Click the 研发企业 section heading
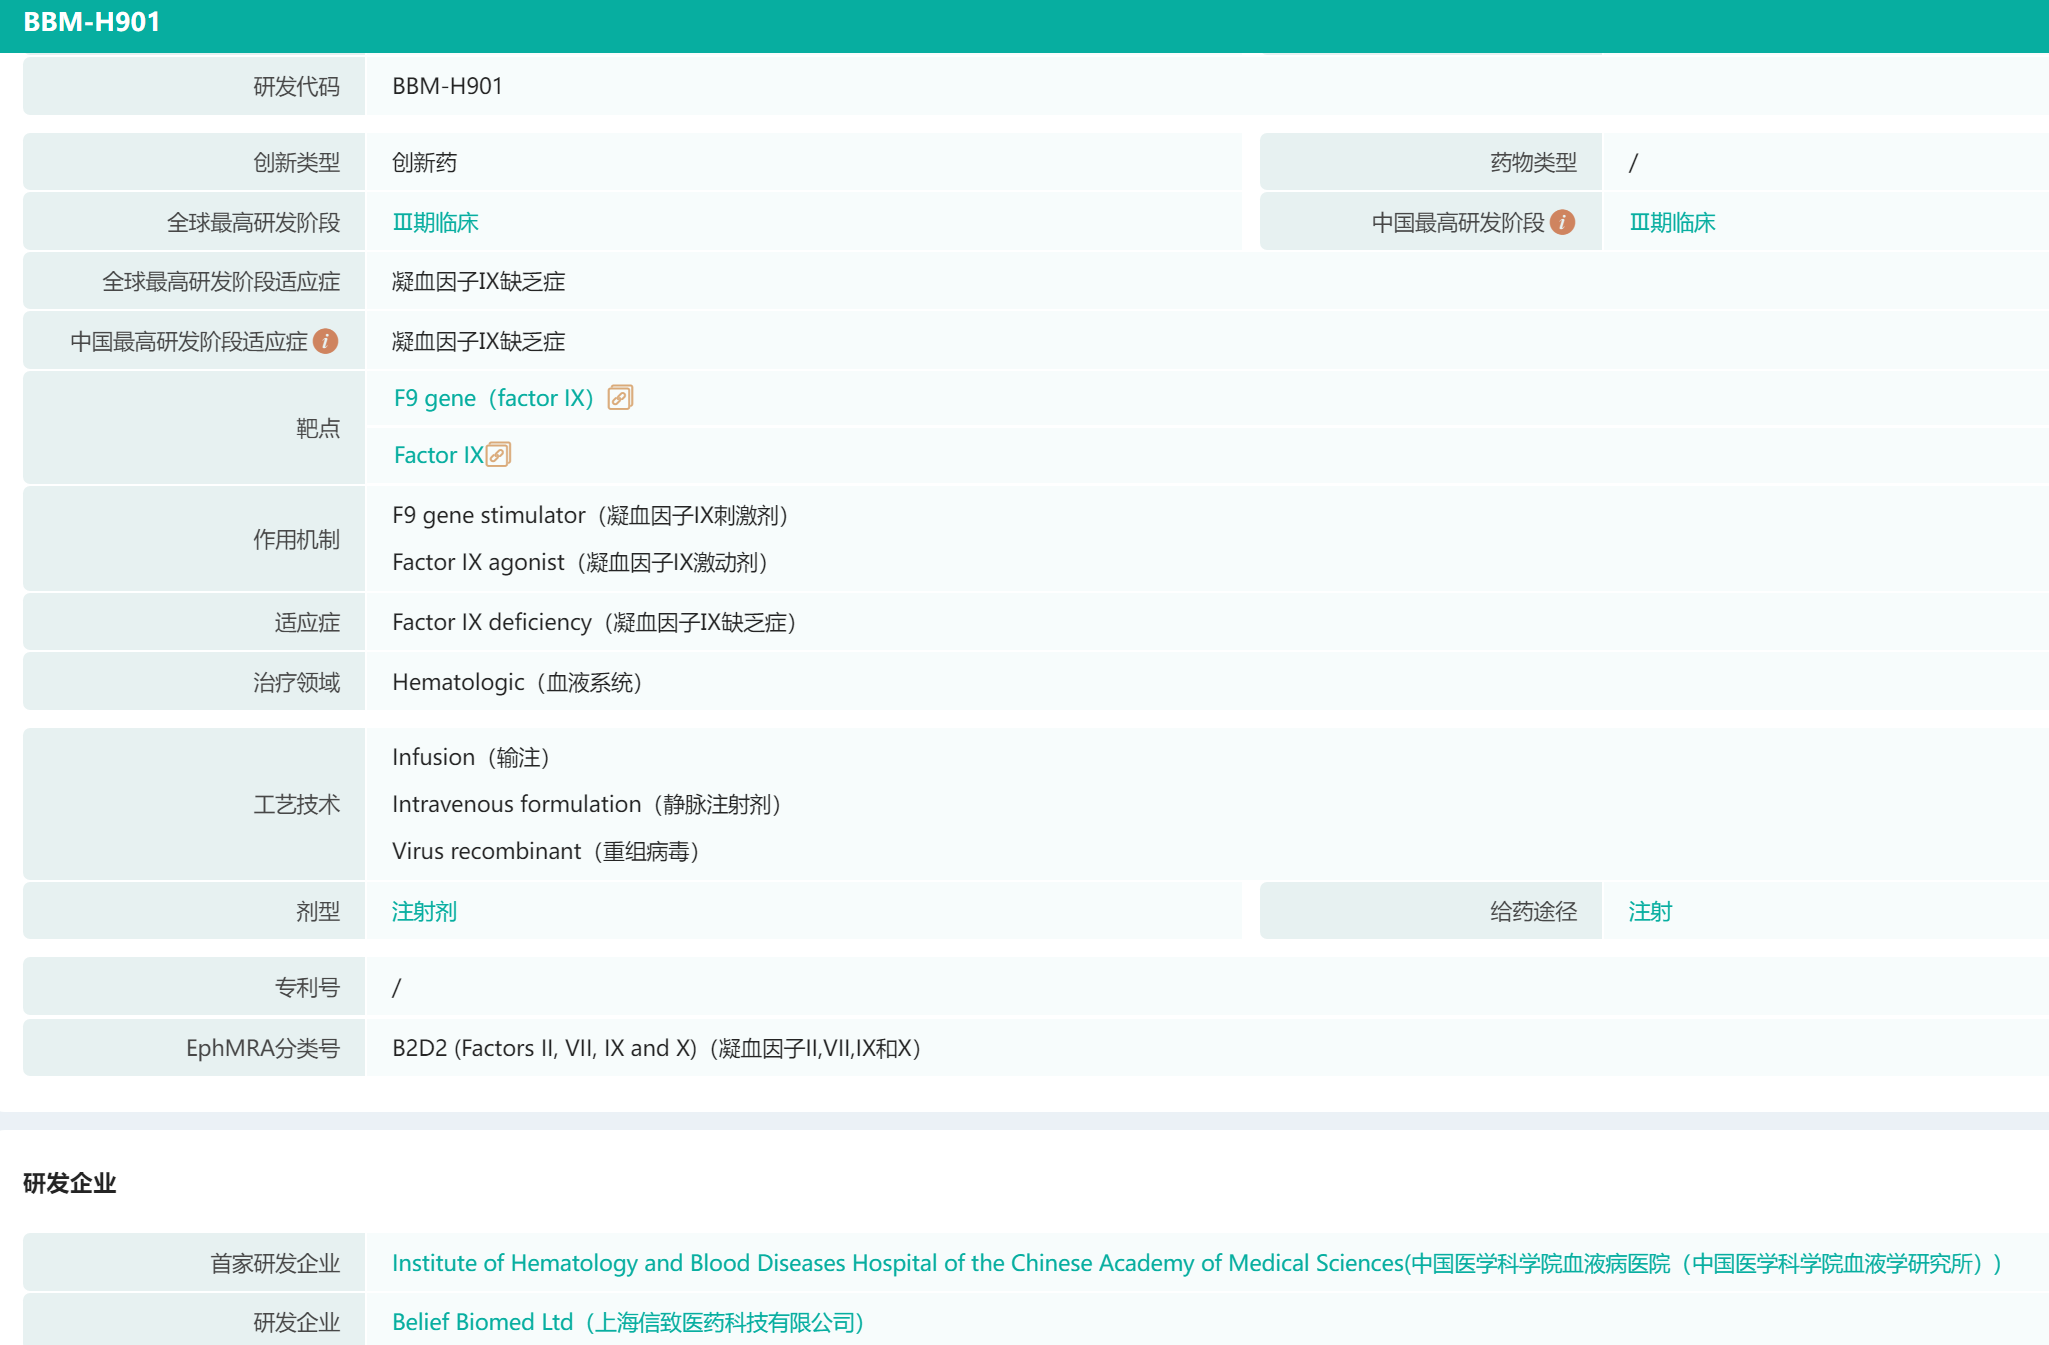The image size is (2049, 1345). 70,1183
